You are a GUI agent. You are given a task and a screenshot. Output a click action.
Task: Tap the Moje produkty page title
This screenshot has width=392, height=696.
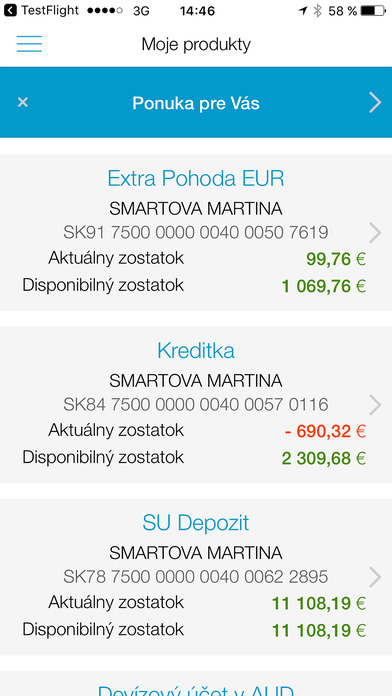pos(196,45)
